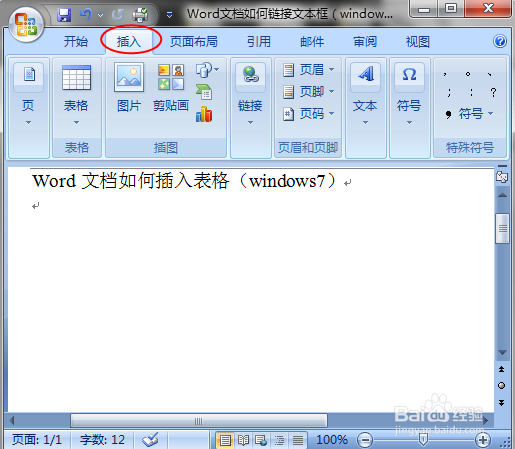The height and width of the screenshot is (449, 515).
Task: Switch to the 视图 tab
Action: click(417, 42)
